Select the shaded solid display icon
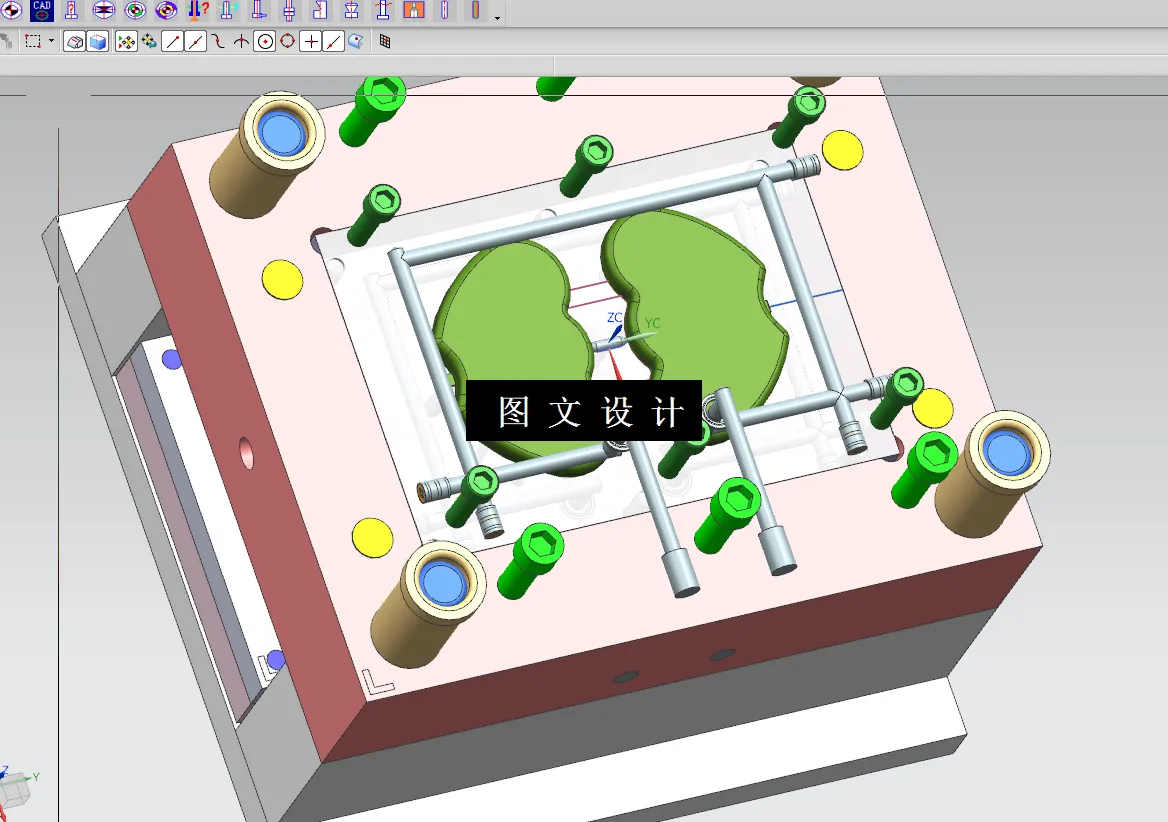1168x822 pixels. (98, 41)
